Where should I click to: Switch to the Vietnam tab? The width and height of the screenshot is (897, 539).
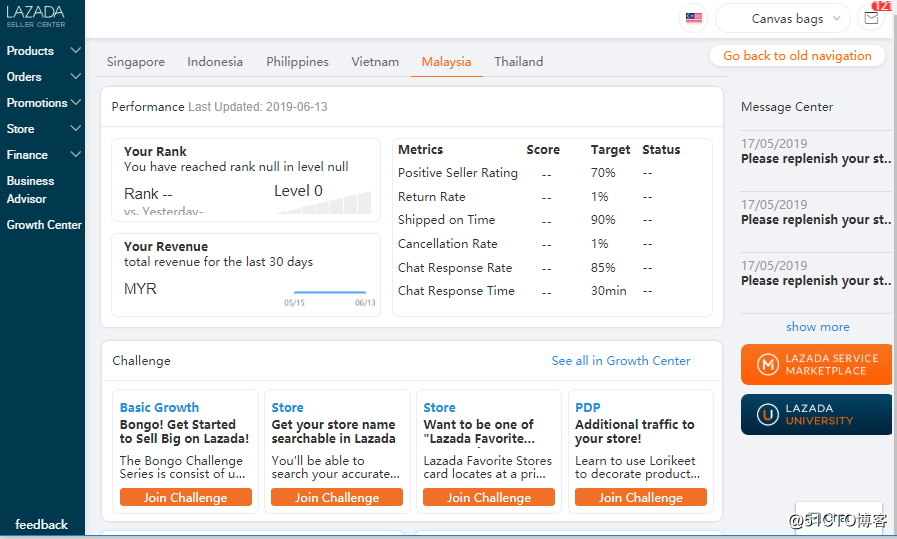375,62
